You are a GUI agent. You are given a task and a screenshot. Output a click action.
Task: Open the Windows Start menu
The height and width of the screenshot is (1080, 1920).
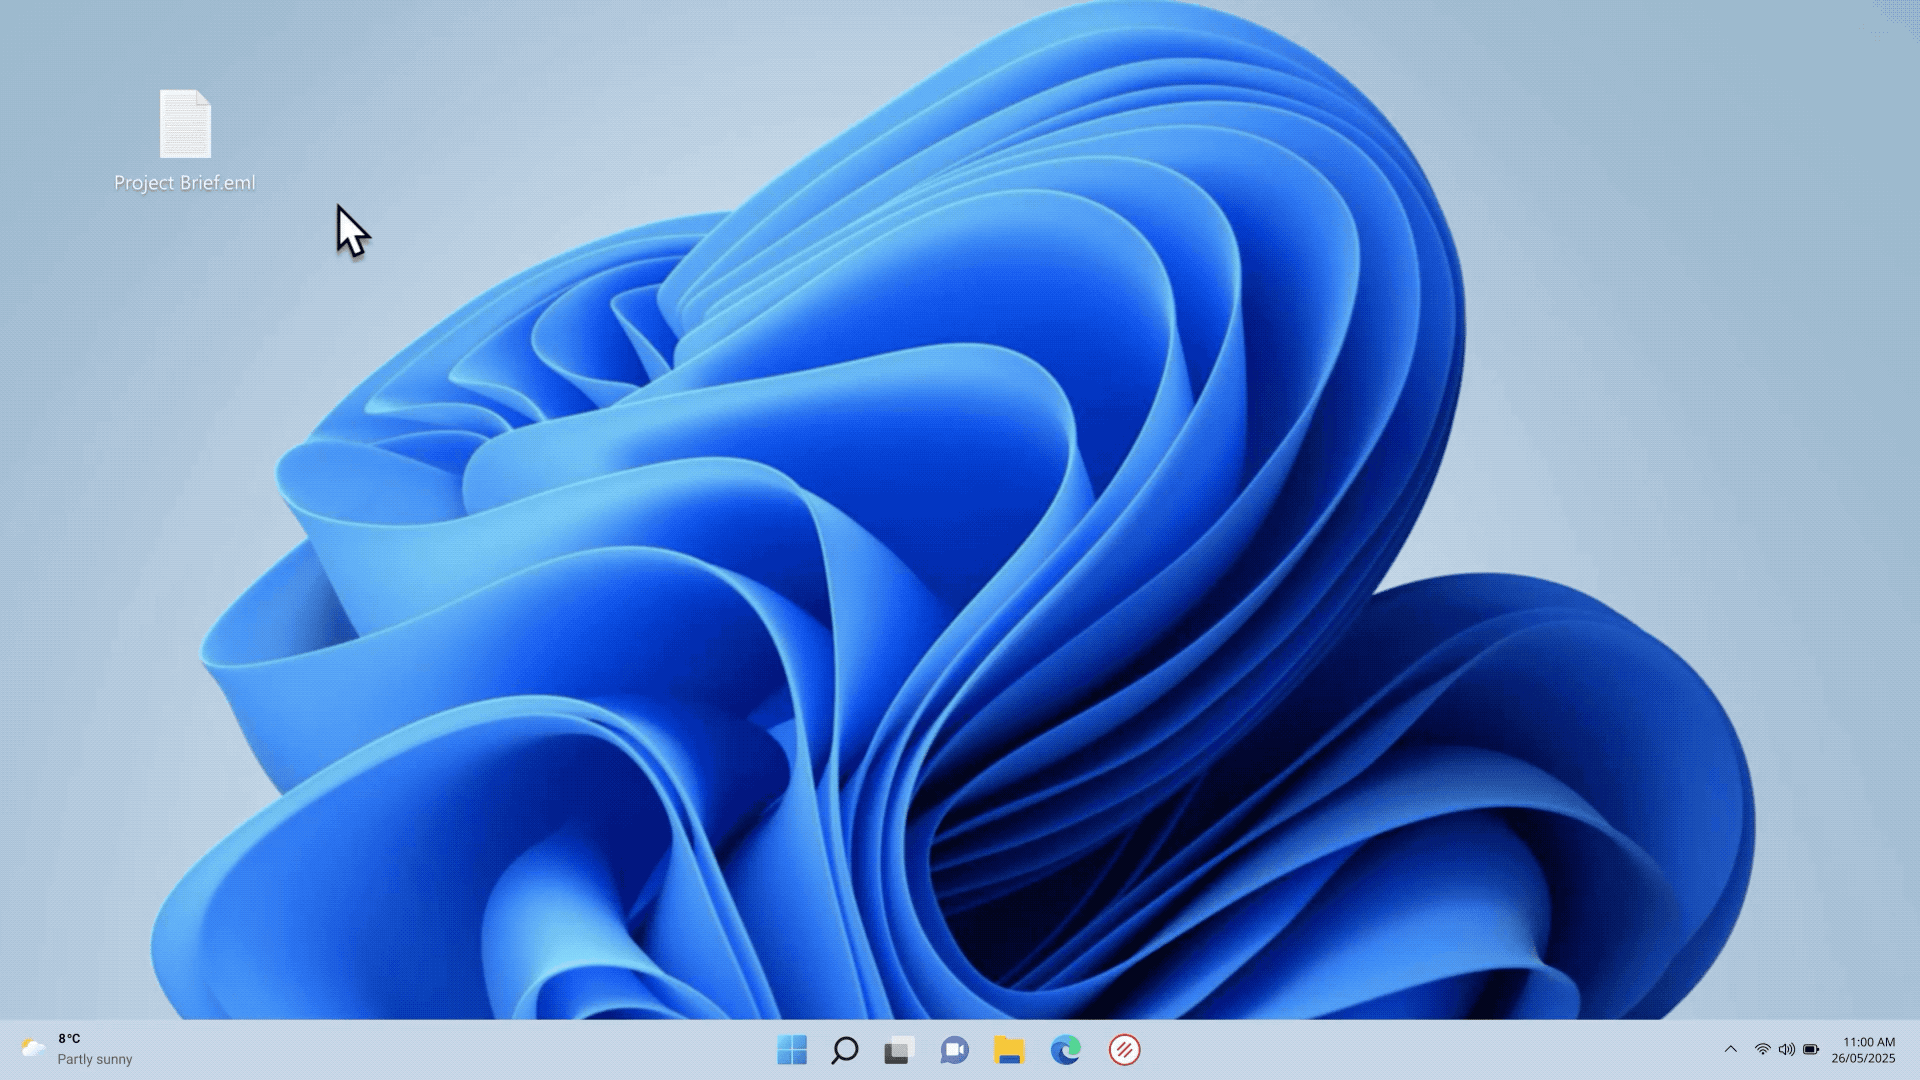click(792, 1050)
